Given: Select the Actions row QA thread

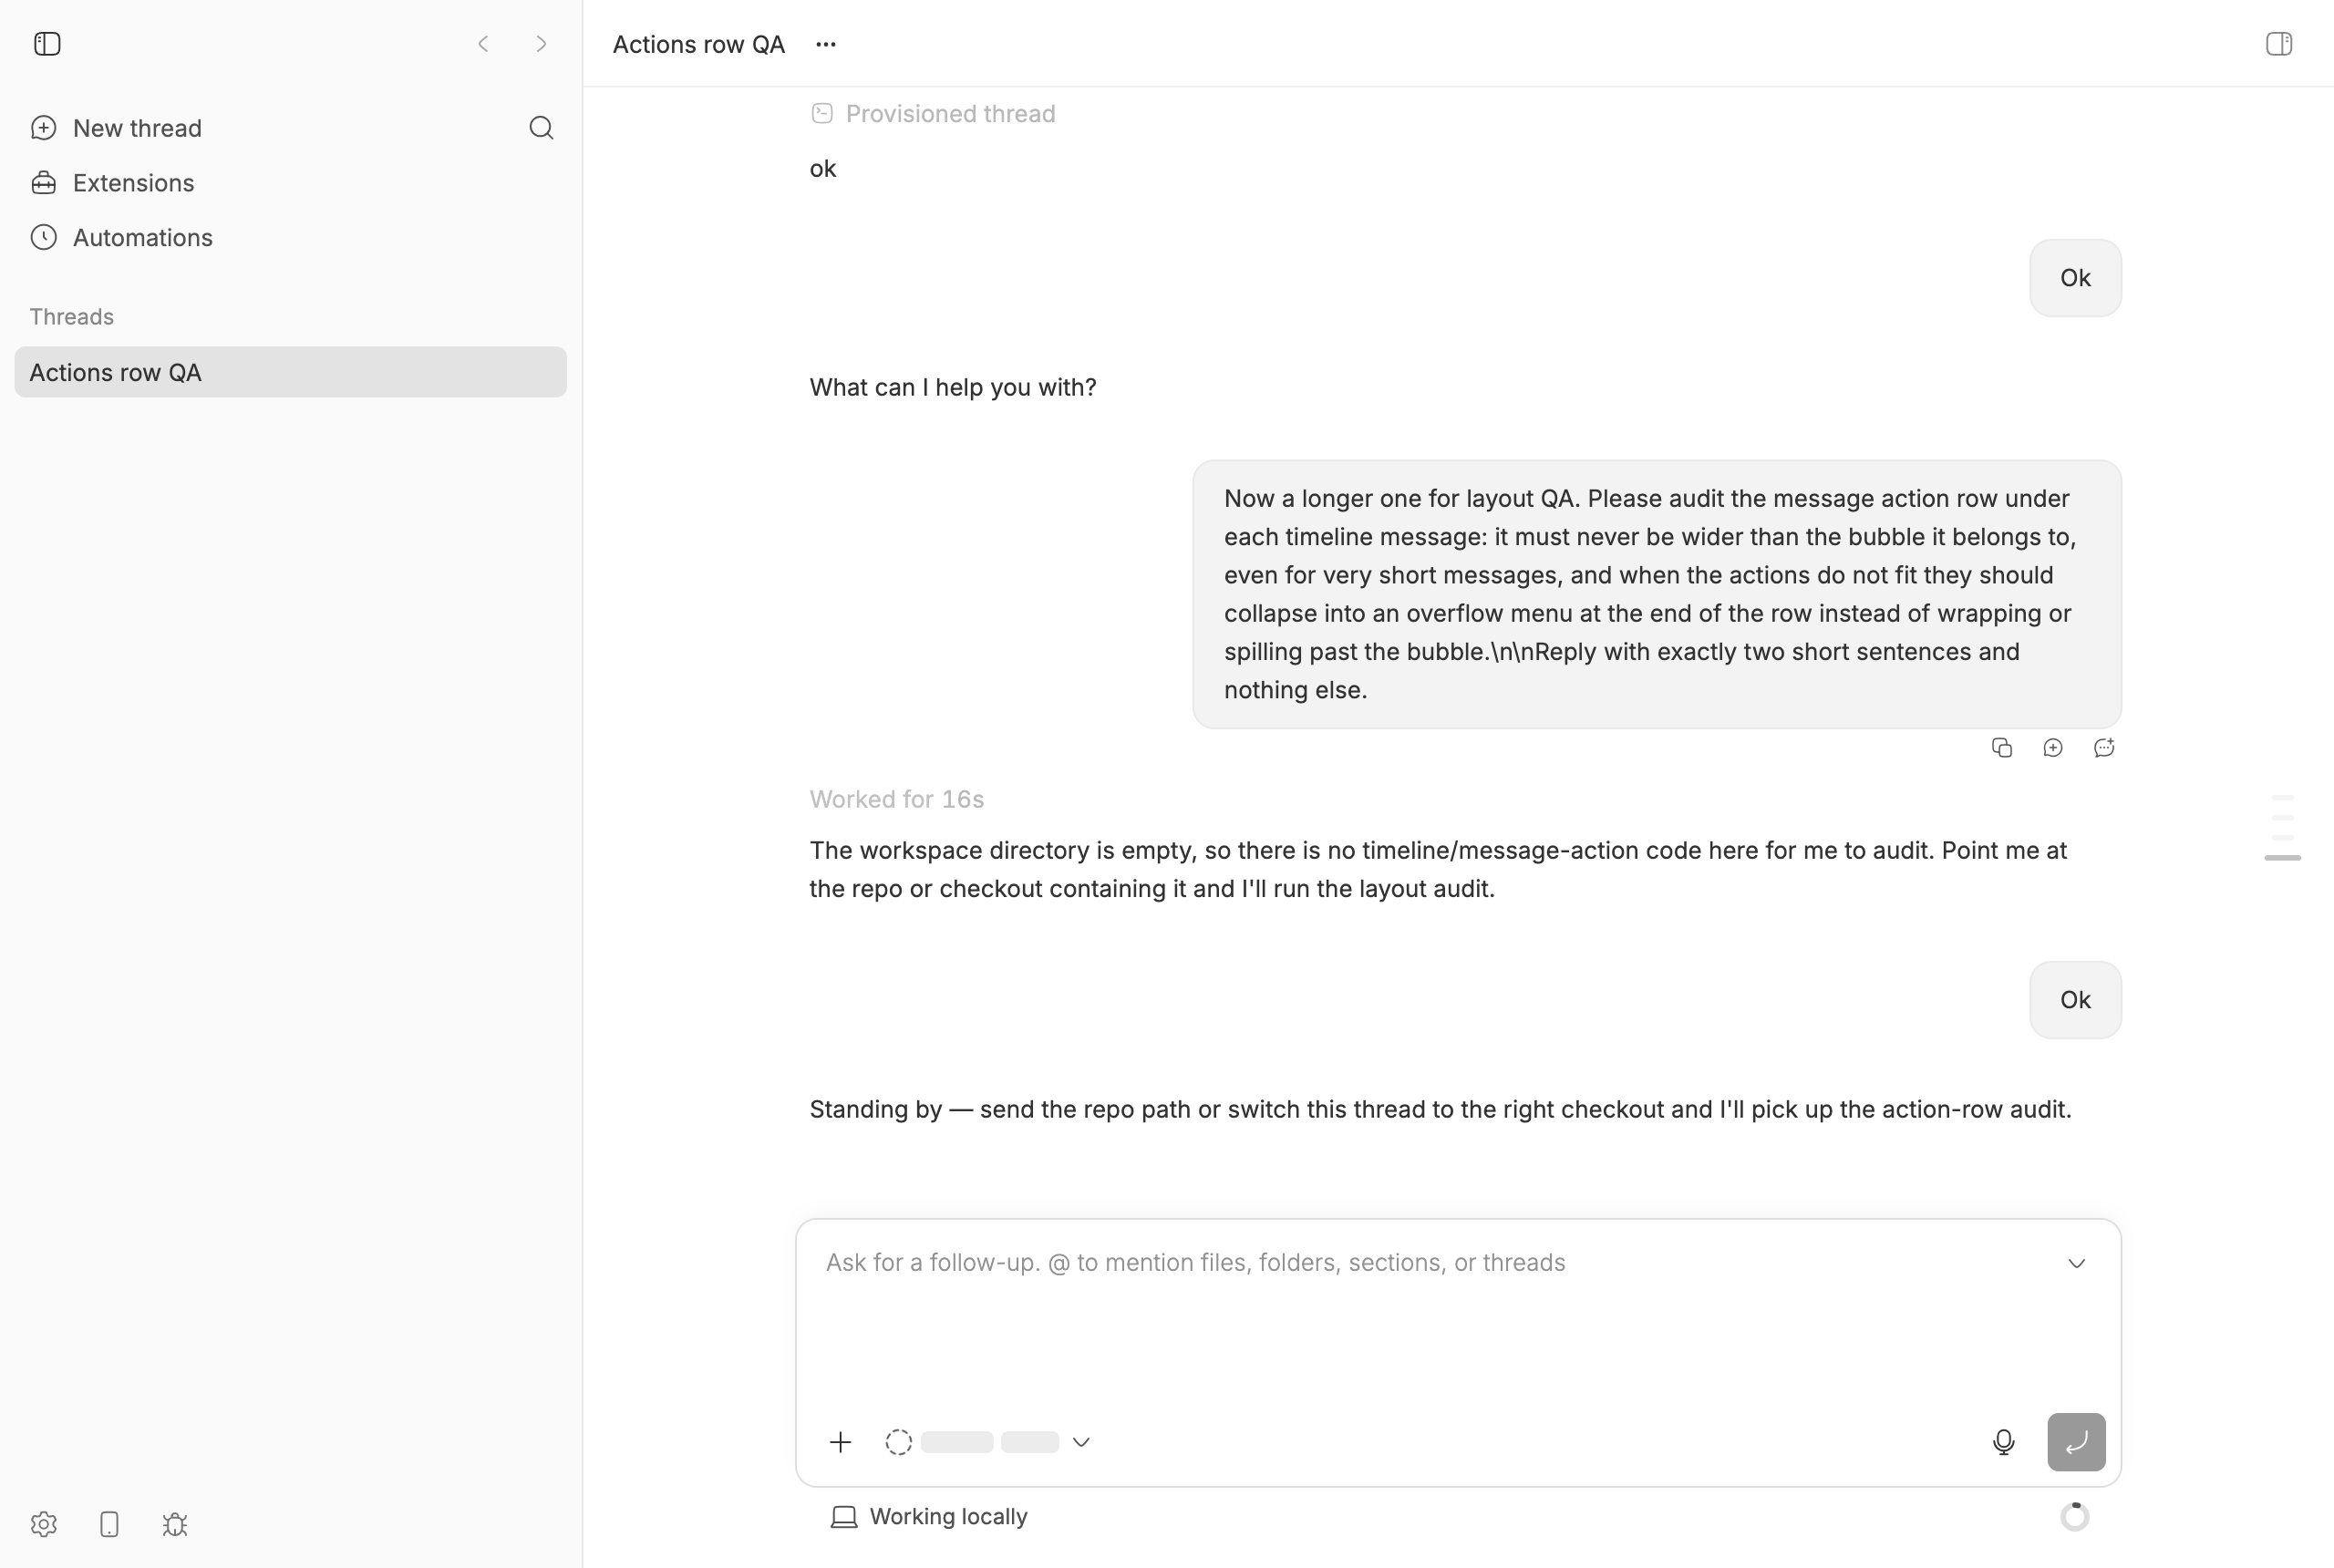Looking at the screenshot, I should 290,372.
